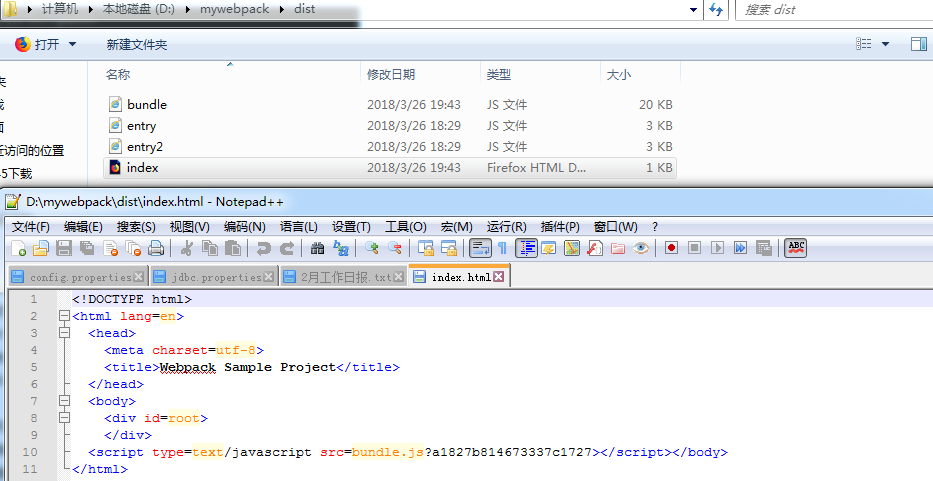Start macro recording with red dot icon
The height and width of the screenshot is (481, 933).
(x=671, y=248)
